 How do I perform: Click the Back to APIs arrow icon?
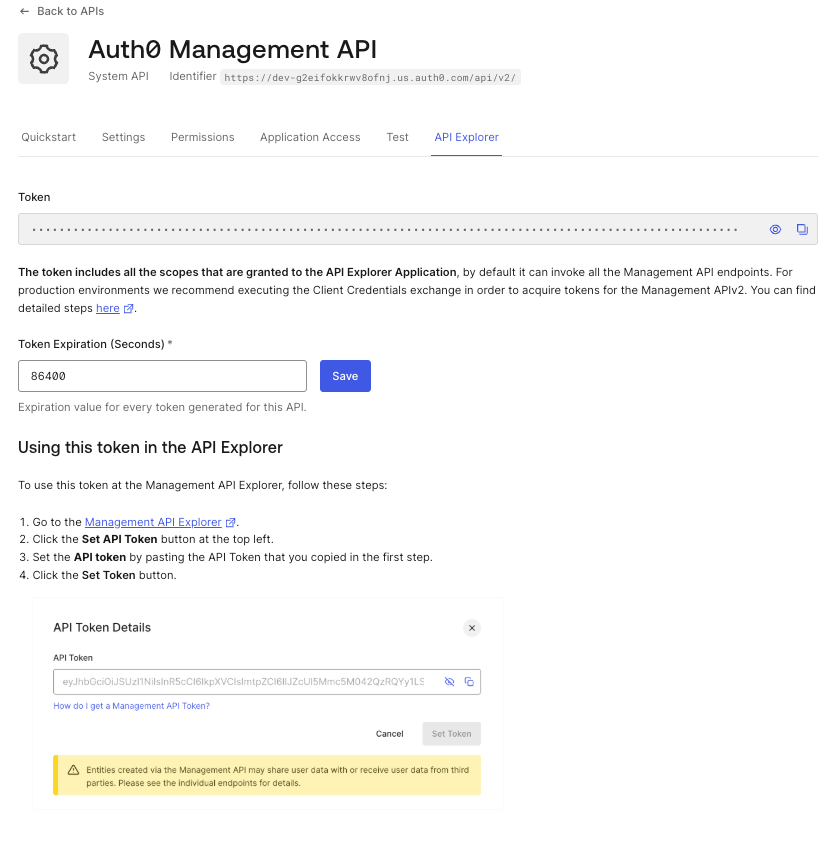click(24, 11)
